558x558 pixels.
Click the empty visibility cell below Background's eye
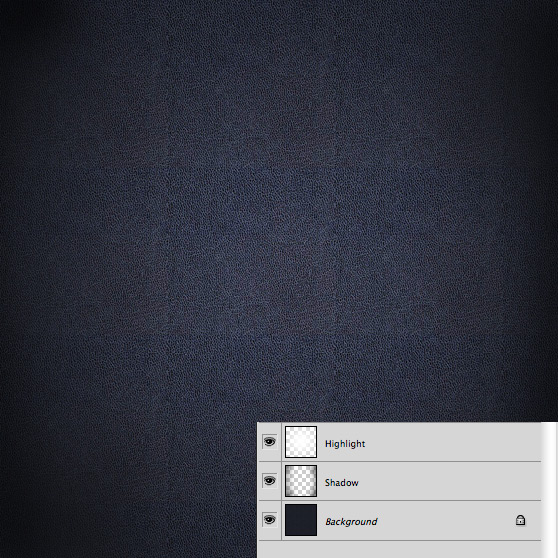pyautogui.click(x=269, y=549)
